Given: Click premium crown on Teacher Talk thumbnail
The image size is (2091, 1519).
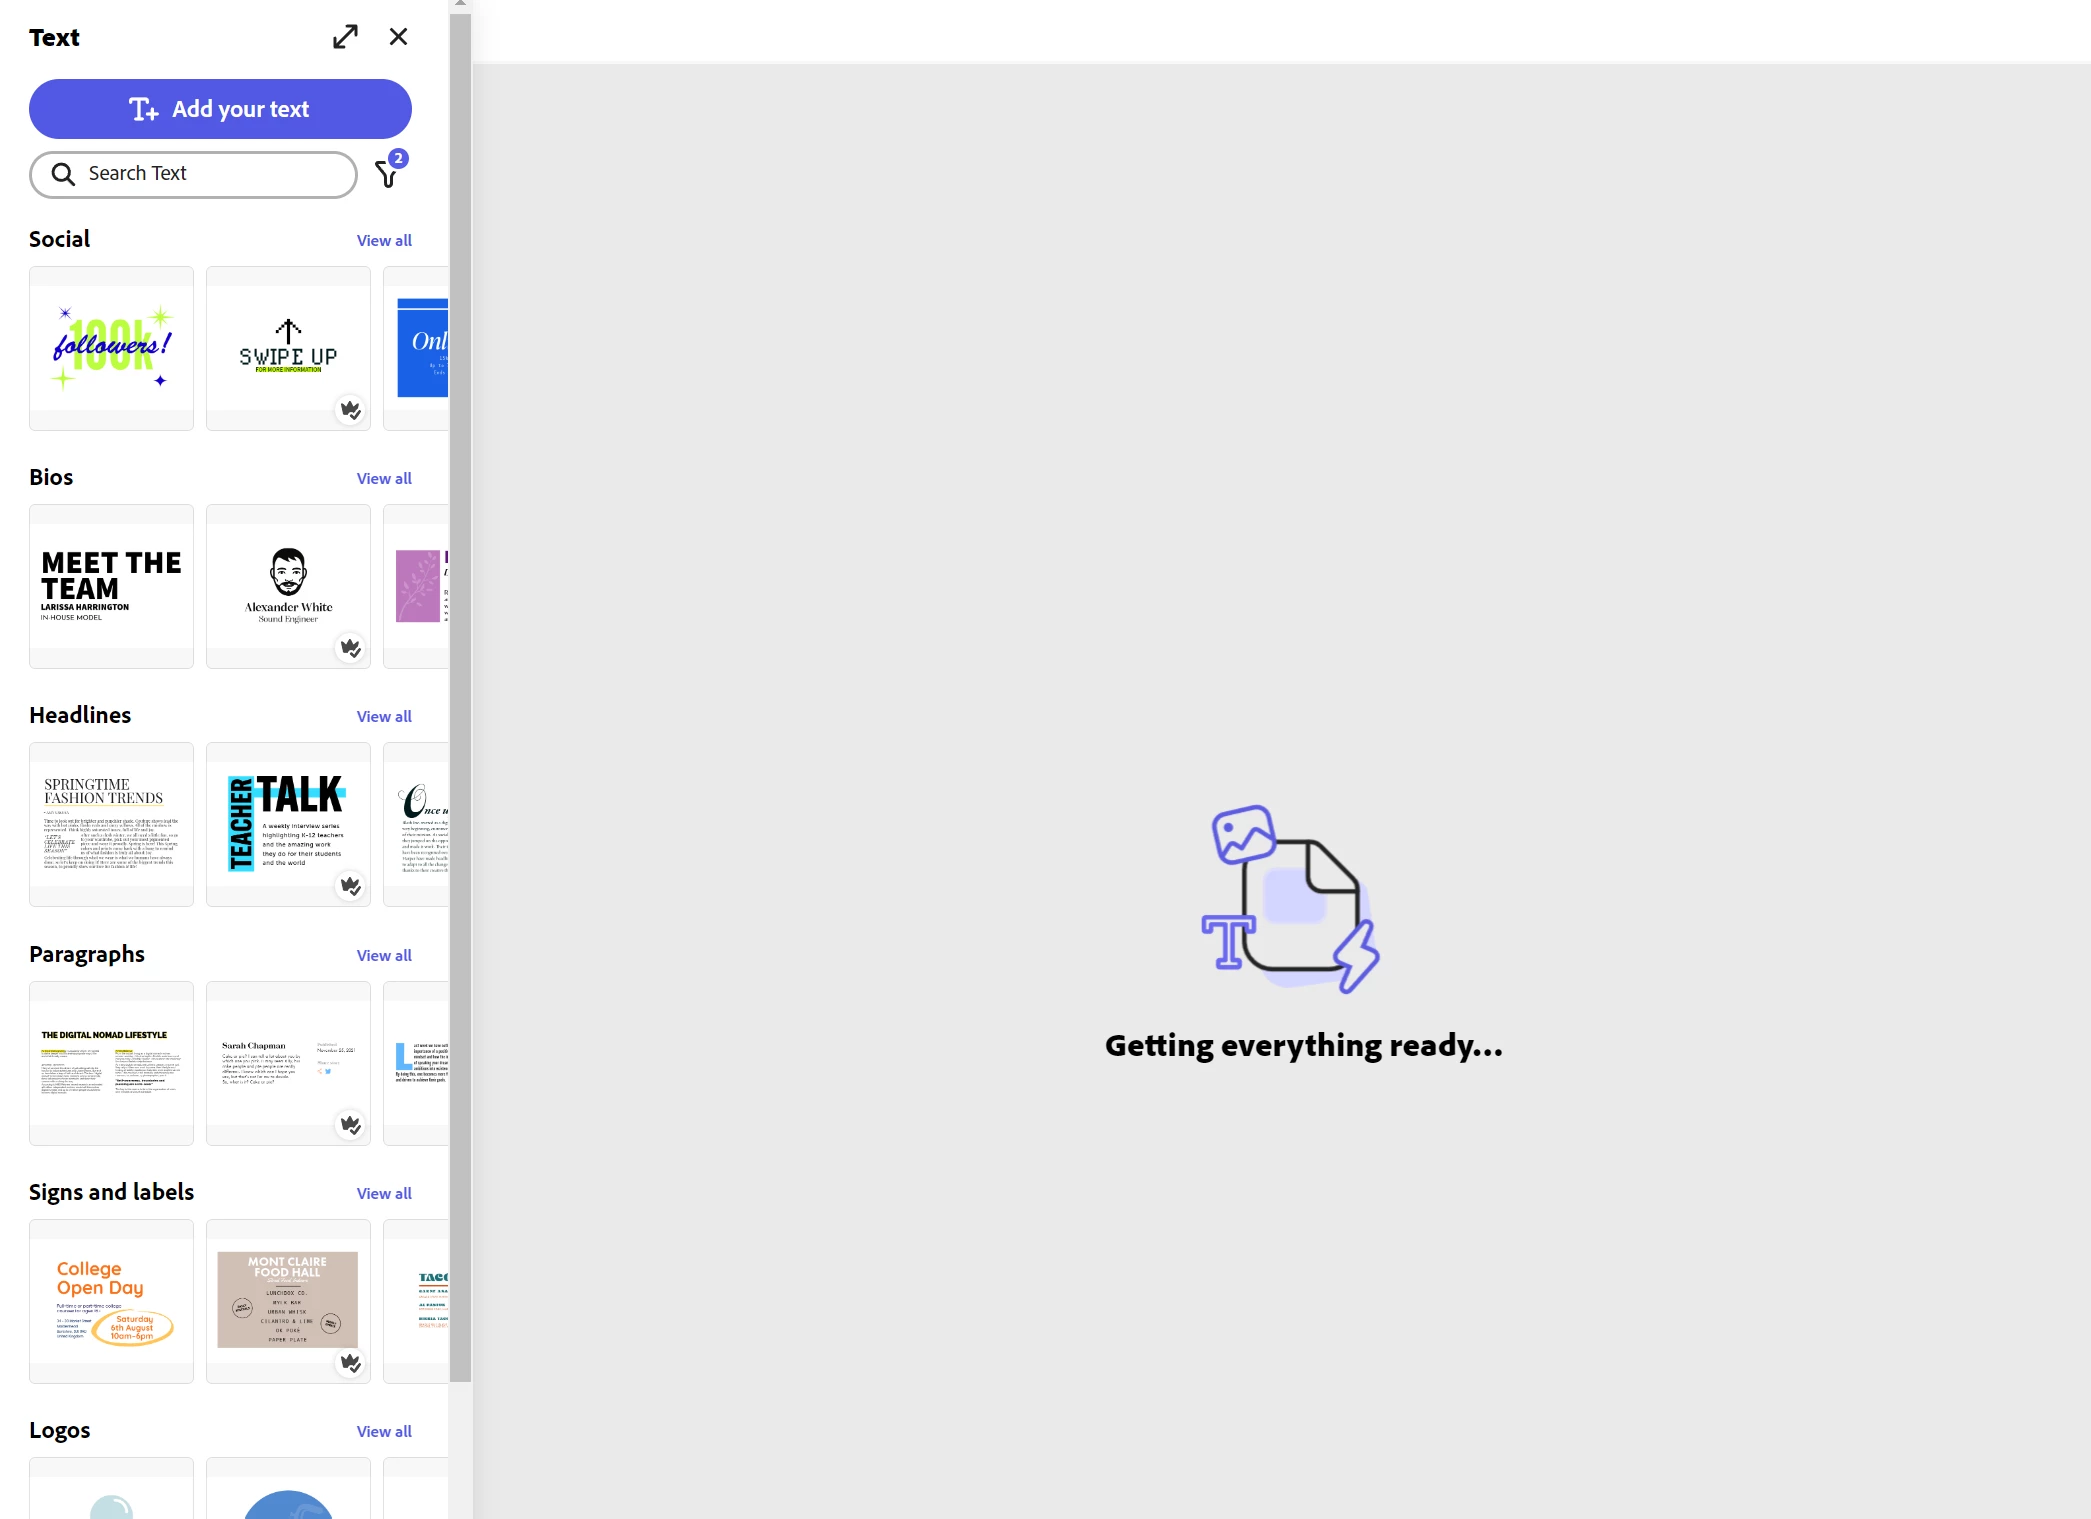Looking at the screenshot, I should [x=350, y=886].
